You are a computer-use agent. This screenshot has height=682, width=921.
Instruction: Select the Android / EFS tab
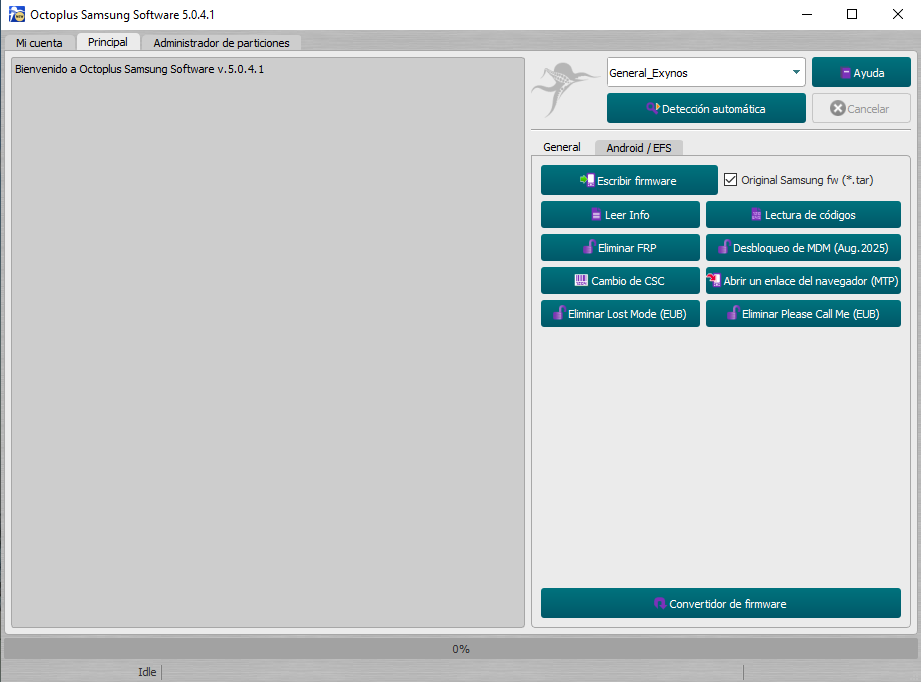(x=638, y=148)
